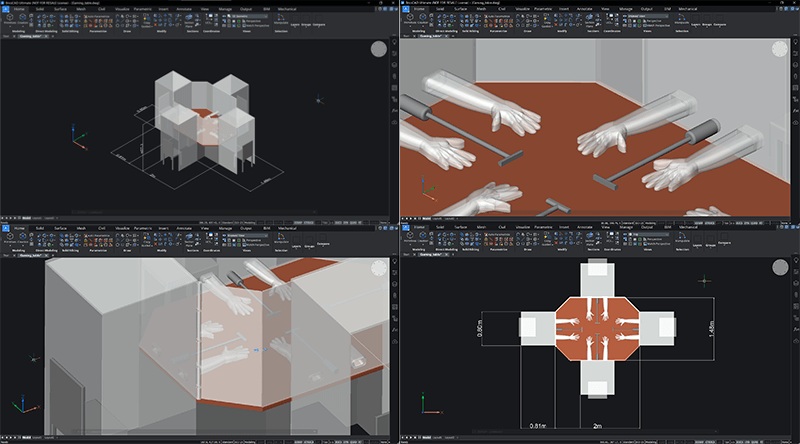Open Isometric view dropdown in isometric overview window
Image resolution: width=800 pixels, height=444 pixels.
click(248, 16)
